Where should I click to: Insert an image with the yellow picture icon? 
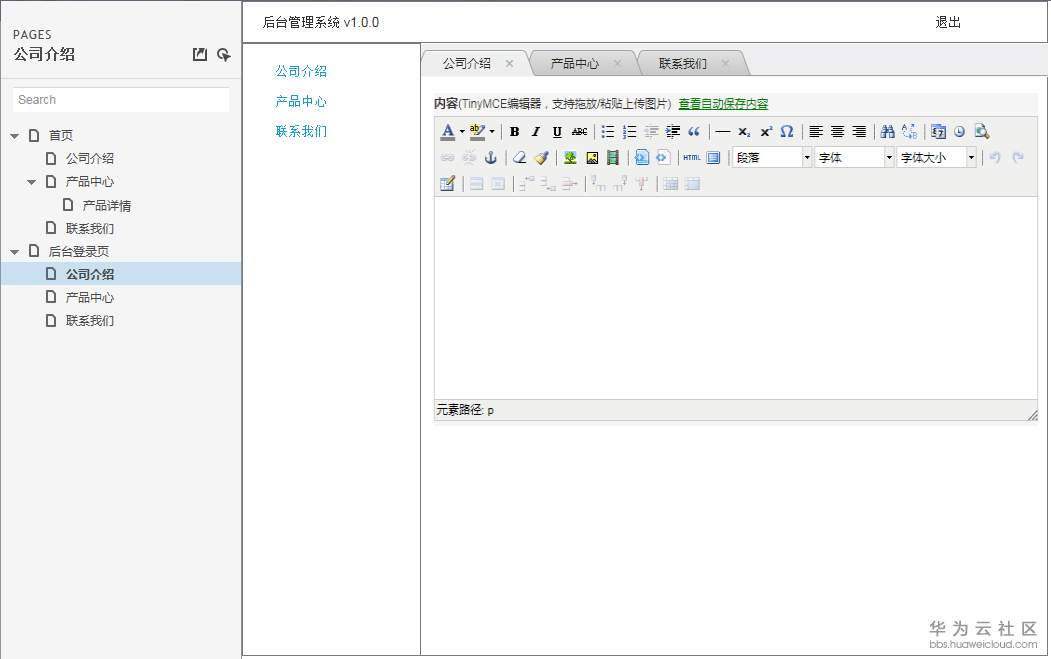591,158
